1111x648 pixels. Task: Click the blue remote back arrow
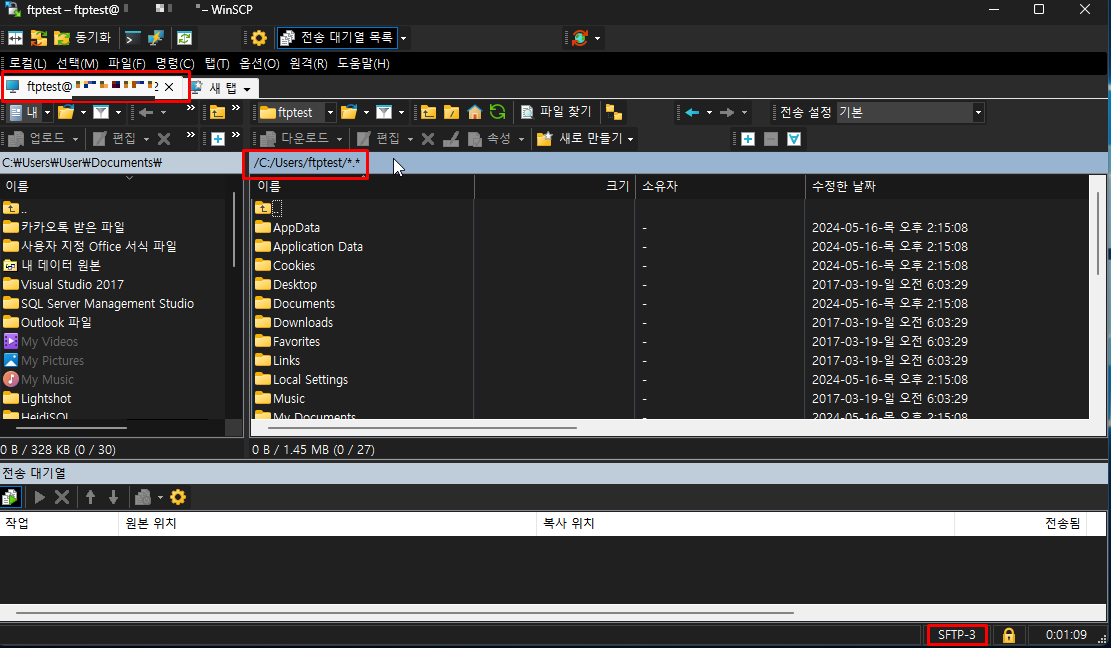point(692,113)
